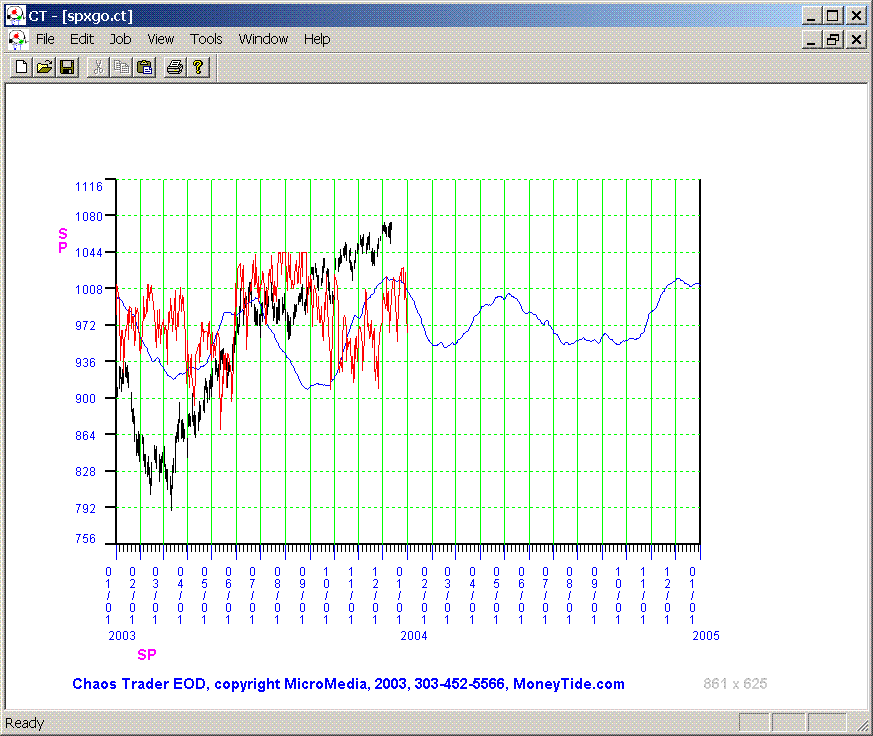Click the CT application icon in title bar
873x736 pixels.
(15, 16)
